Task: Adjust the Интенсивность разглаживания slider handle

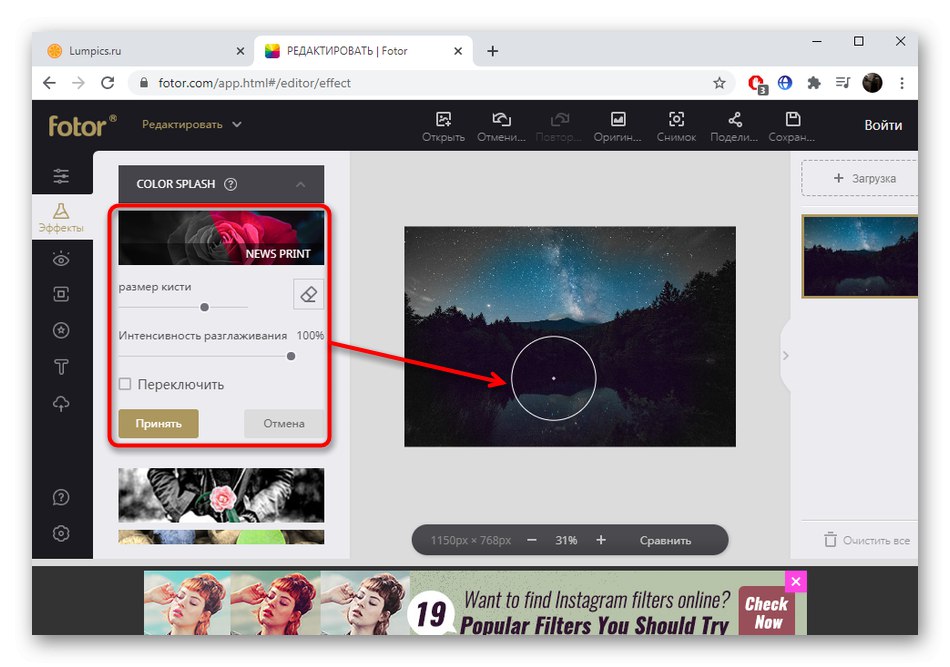Action: pyautogui.click(x=291, y=356)
